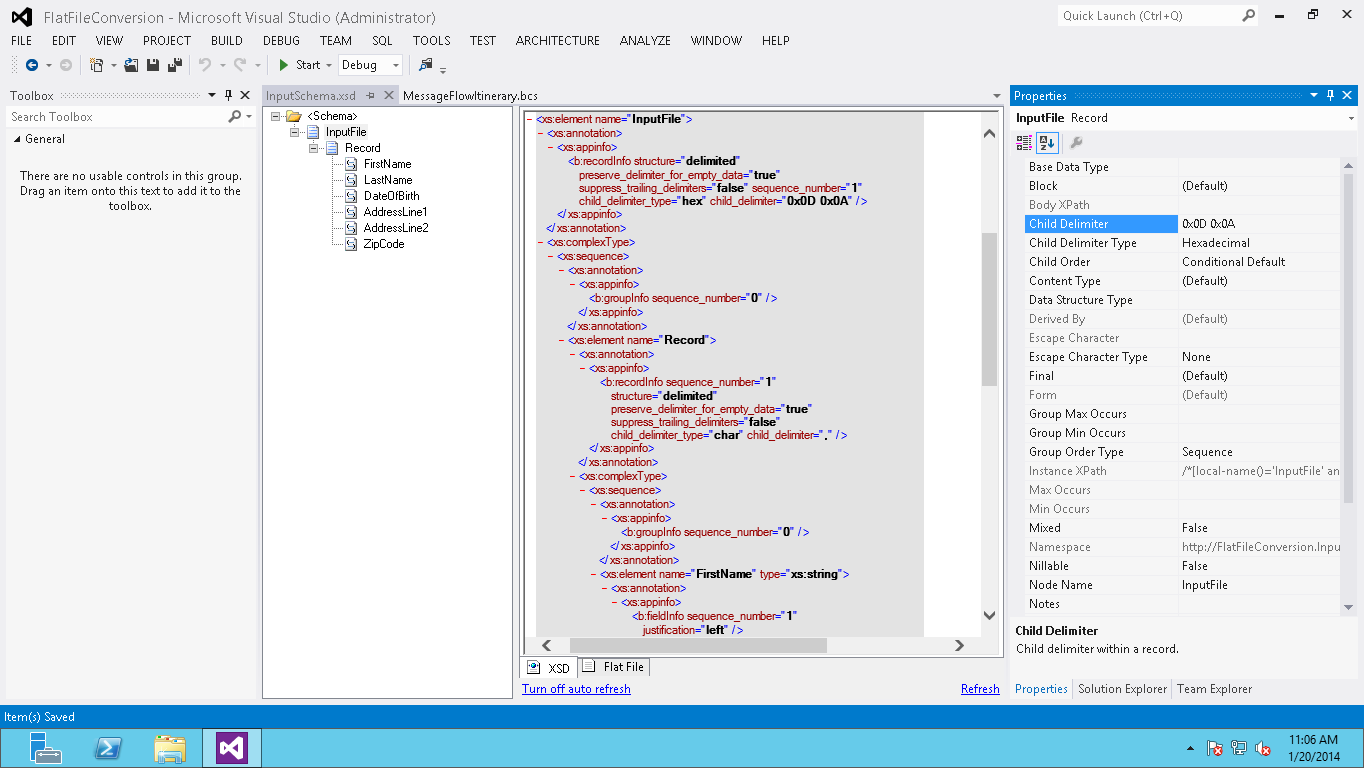Click the Search Toolbox magnifier icon
1364x768 pixels.
pos(235,117)
